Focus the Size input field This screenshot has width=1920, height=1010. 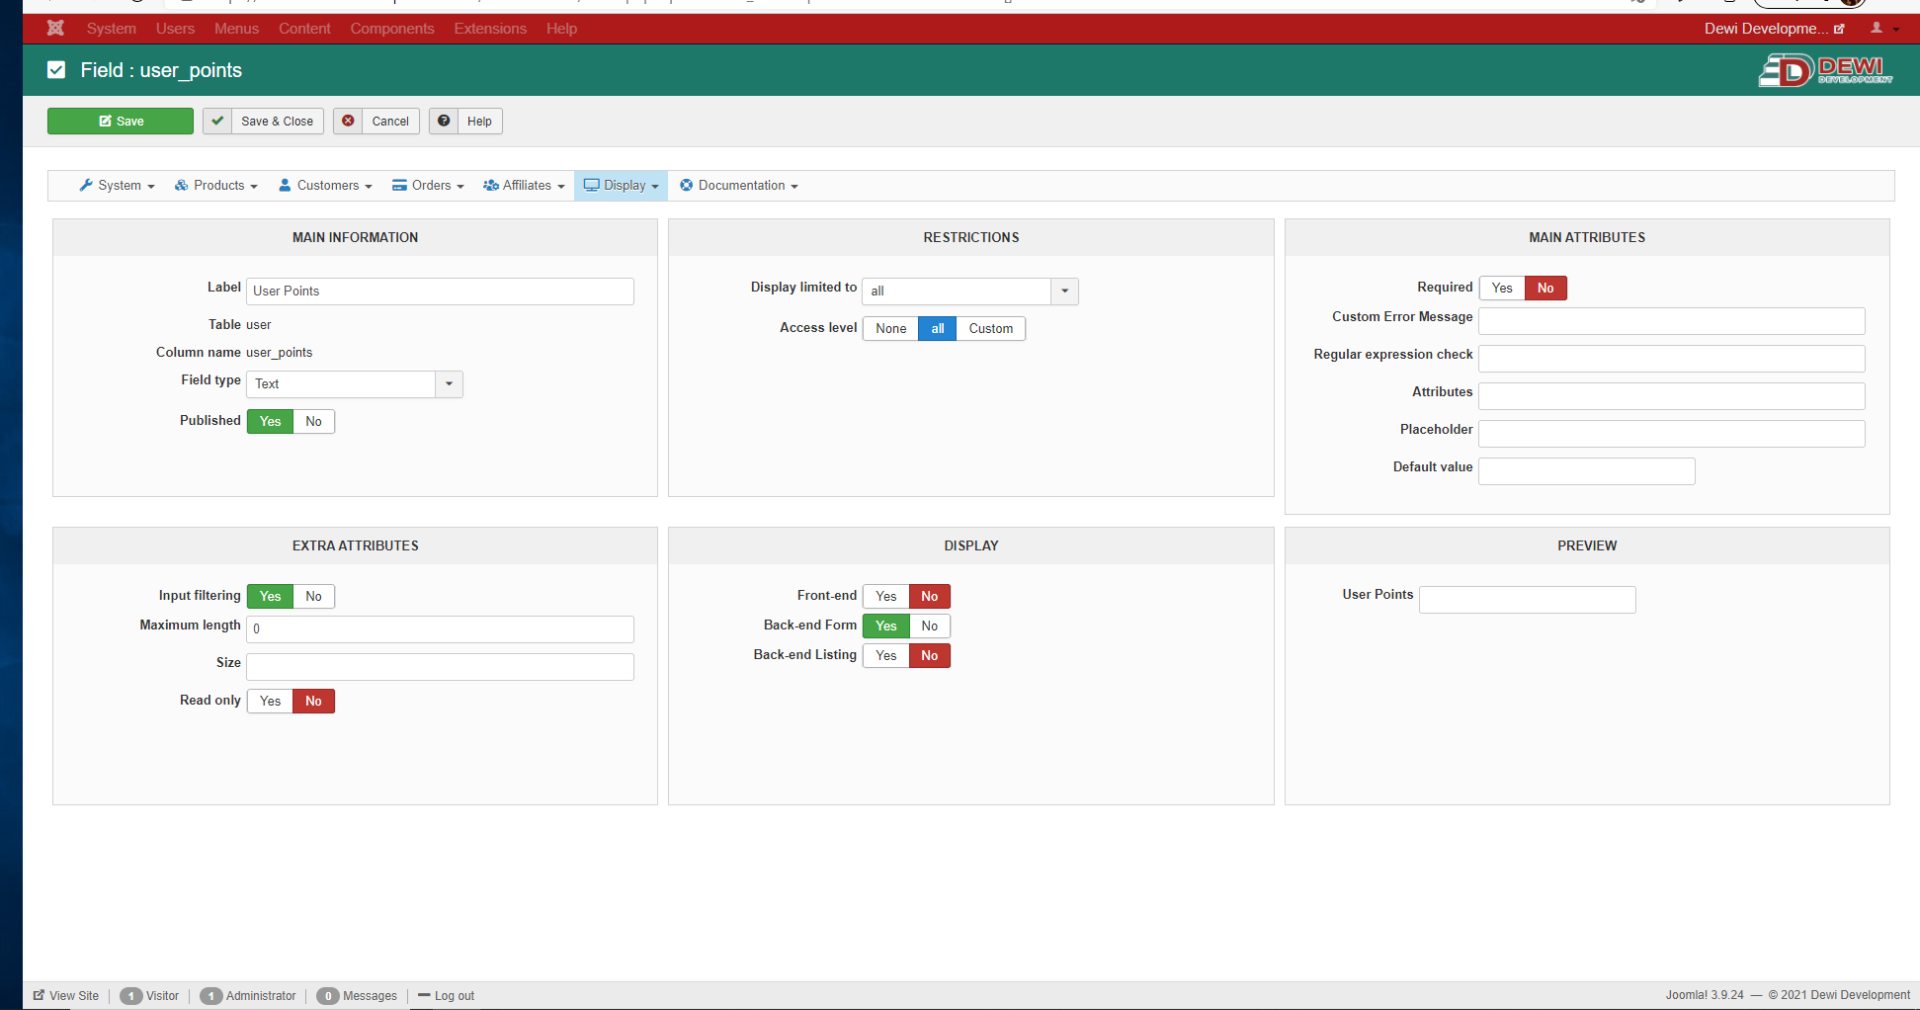coord(440,667)
